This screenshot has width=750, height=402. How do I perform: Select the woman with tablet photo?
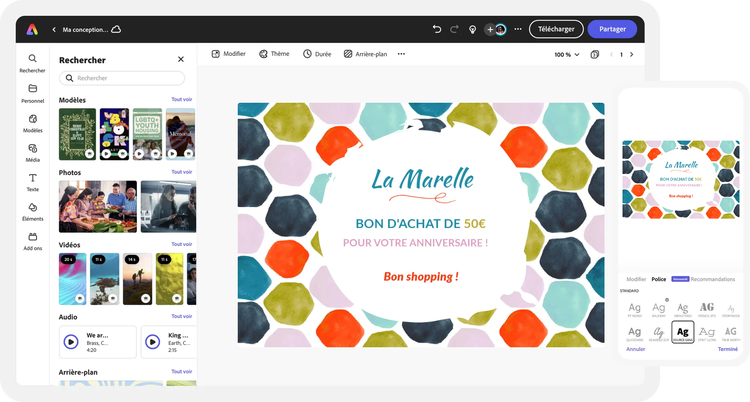168,207
